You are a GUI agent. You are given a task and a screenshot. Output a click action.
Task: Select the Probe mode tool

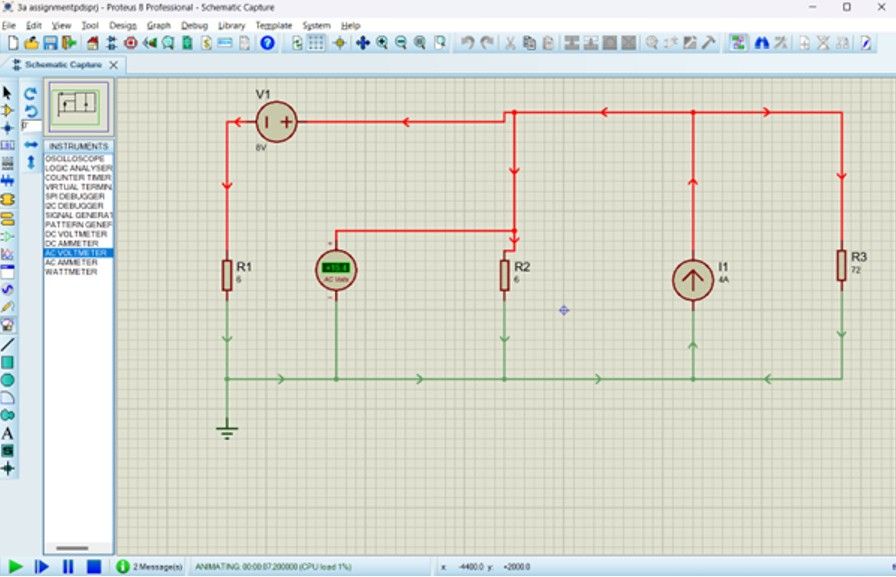[x=7, y=307]
